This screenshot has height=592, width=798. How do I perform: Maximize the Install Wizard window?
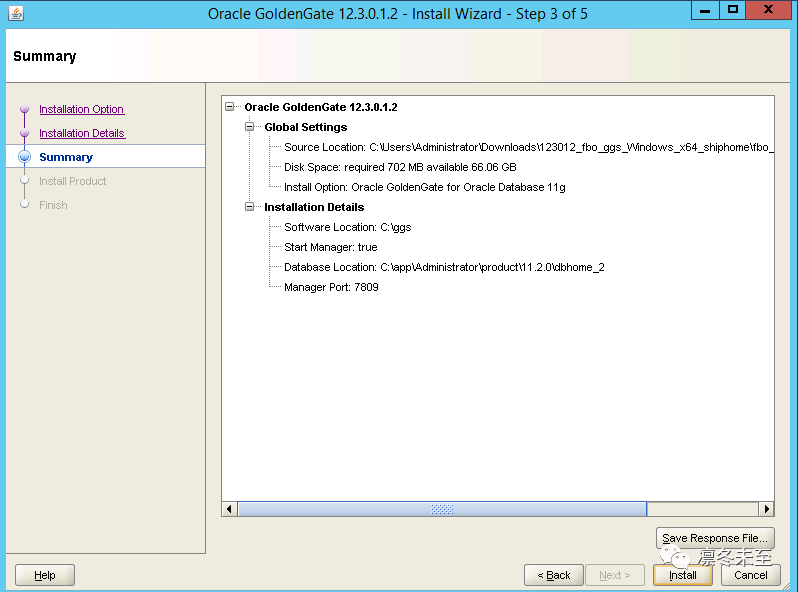coord(733,10)
